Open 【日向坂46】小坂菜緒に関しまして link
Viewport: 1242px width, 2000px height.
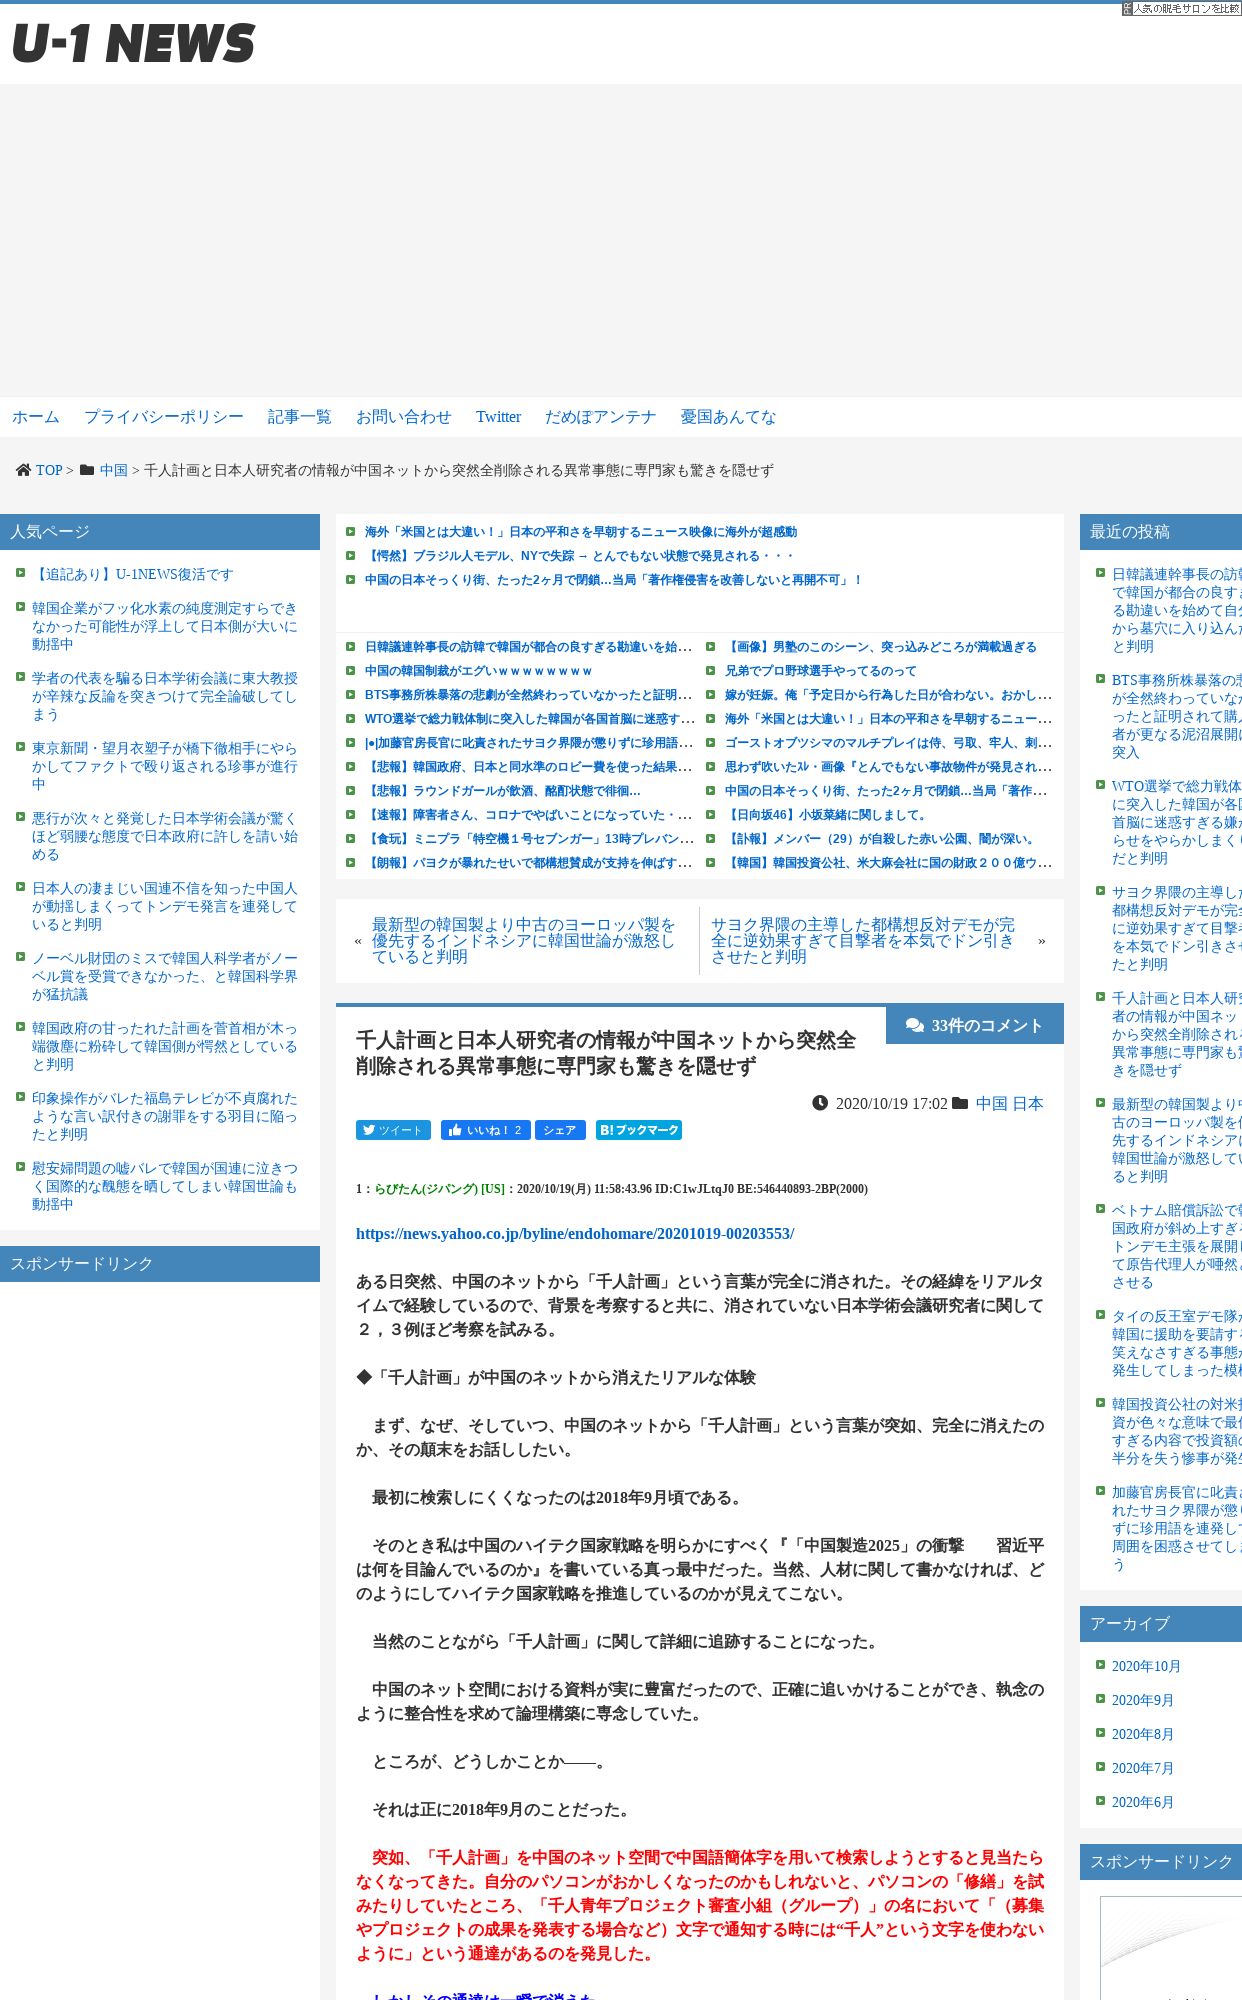[827, 815]
